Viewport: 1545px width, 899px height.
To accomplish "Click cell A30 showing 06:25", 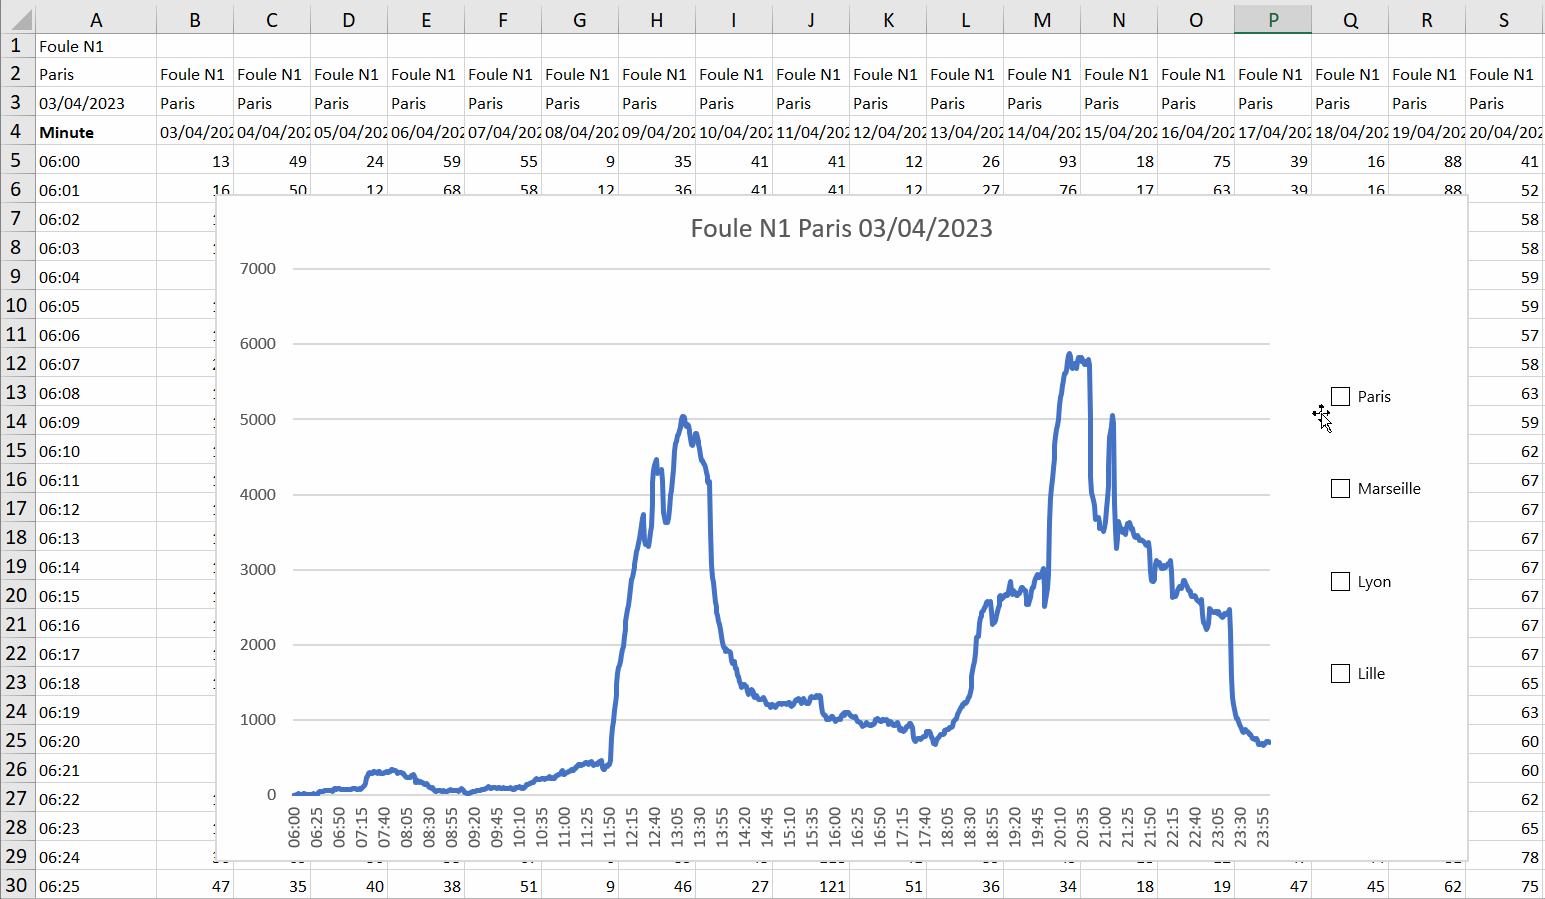I will click(x=96, y=886).
